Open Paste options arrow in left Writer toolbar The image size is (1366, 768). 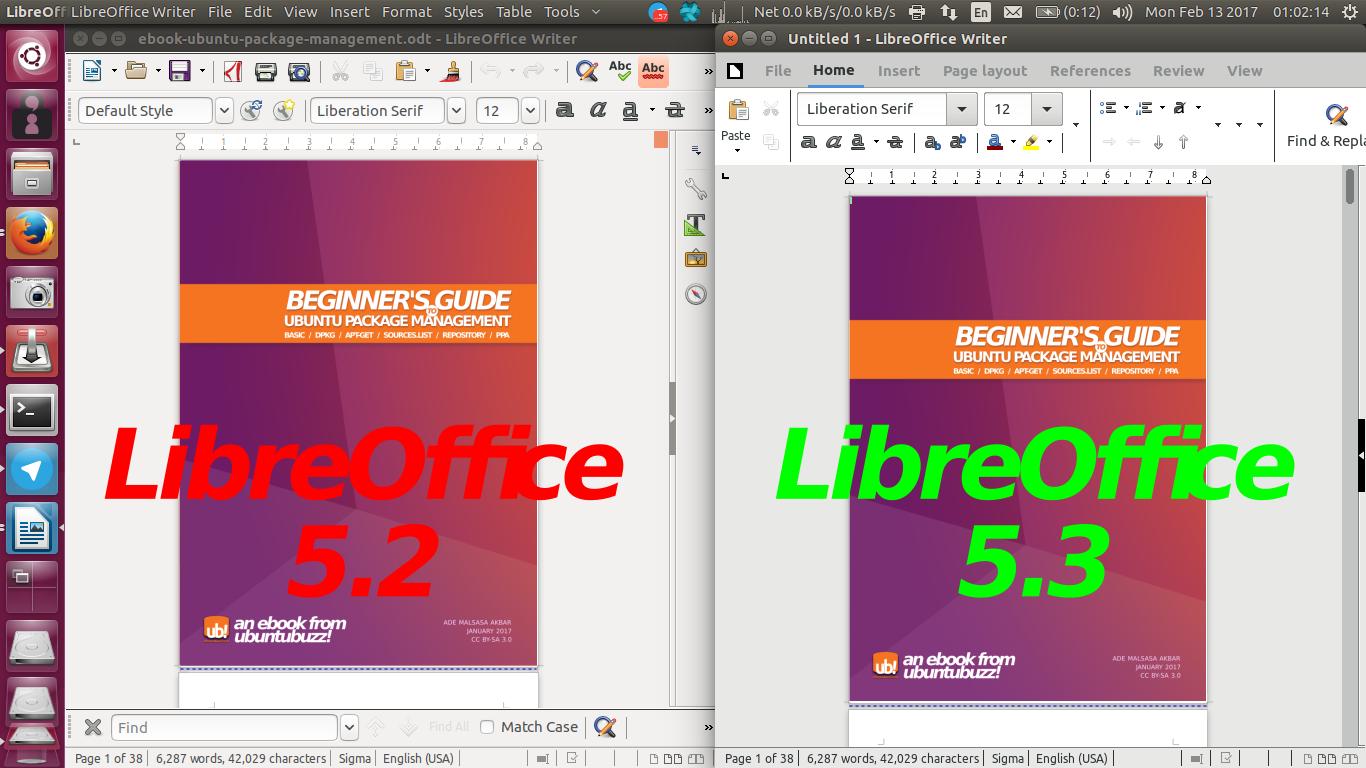[427, 71]
